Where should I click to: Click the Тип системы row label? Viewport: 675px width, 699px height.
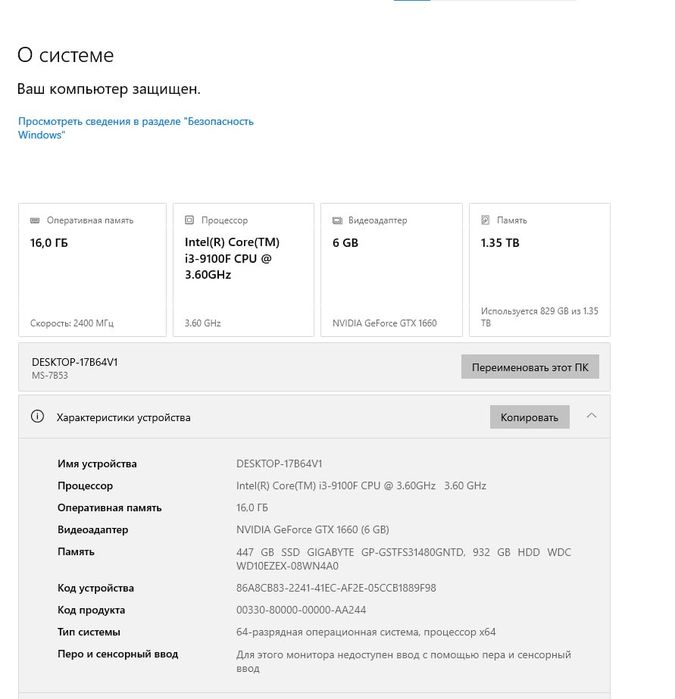pyautogui.click(x=89, y=632)
